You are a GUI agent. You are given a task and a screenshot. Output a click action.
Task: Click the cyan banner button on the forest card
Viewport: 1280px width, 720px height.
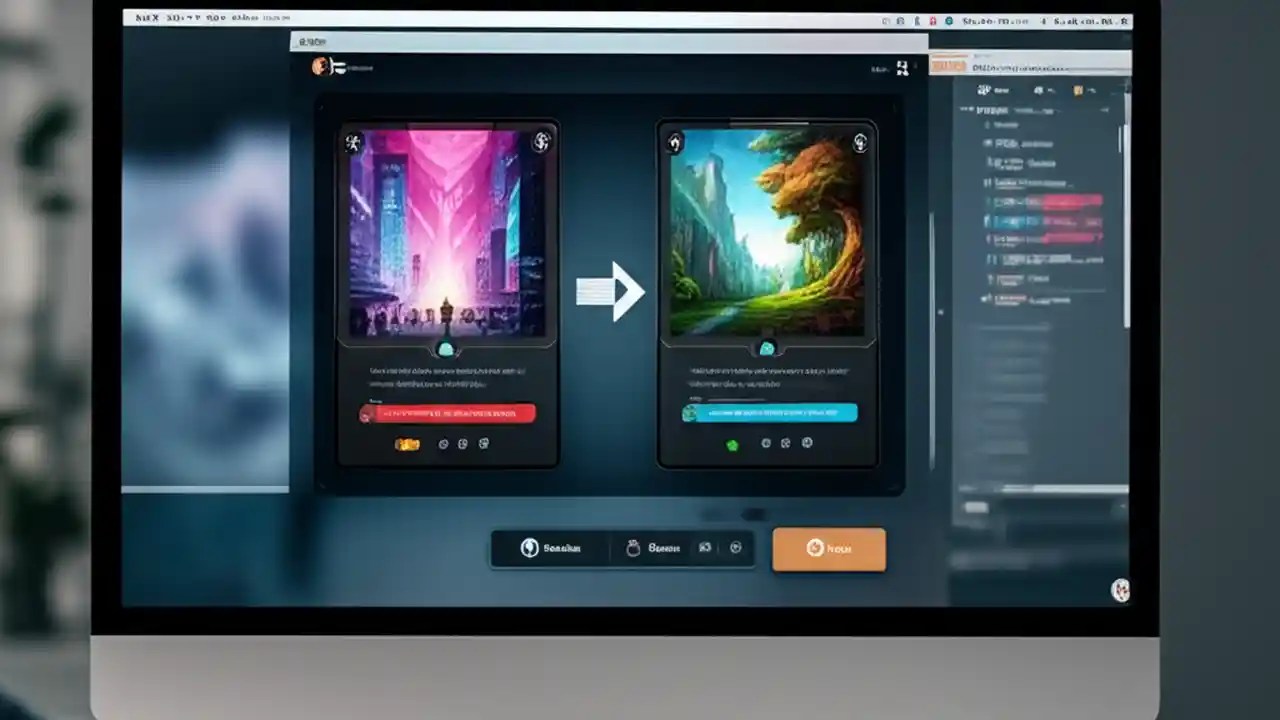(769, 411)
